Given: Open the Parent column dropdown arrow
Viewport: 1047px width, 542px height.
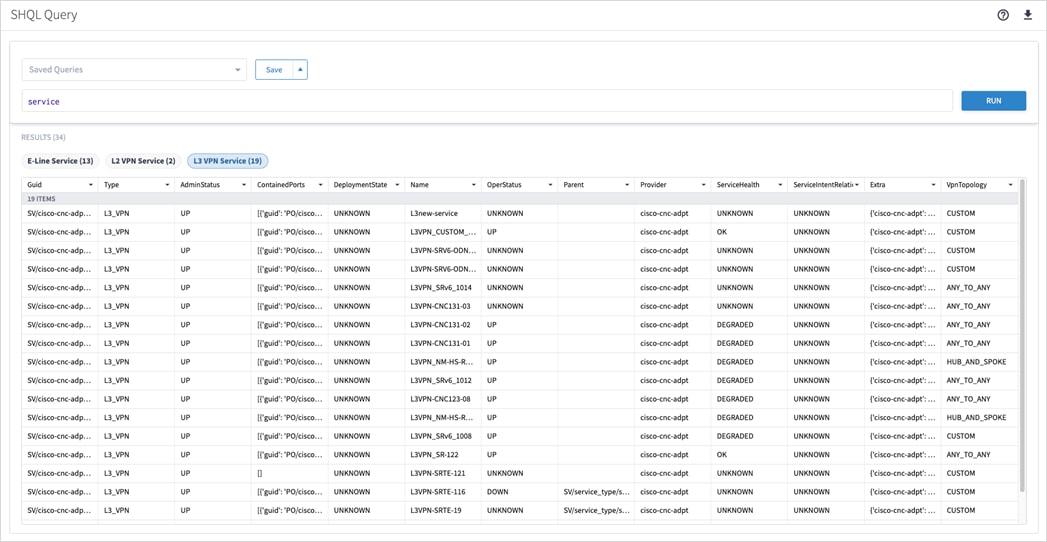Looking at the screenshot, I should 627,184.
